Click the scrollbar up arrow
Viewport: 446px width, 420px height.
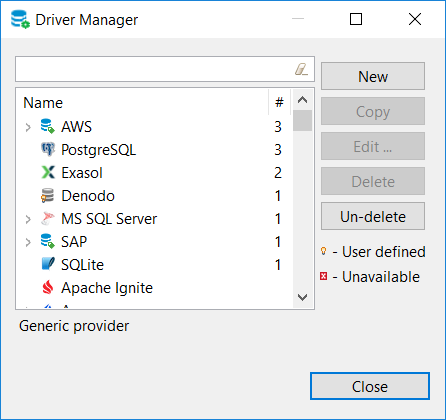tap(302, 100)
